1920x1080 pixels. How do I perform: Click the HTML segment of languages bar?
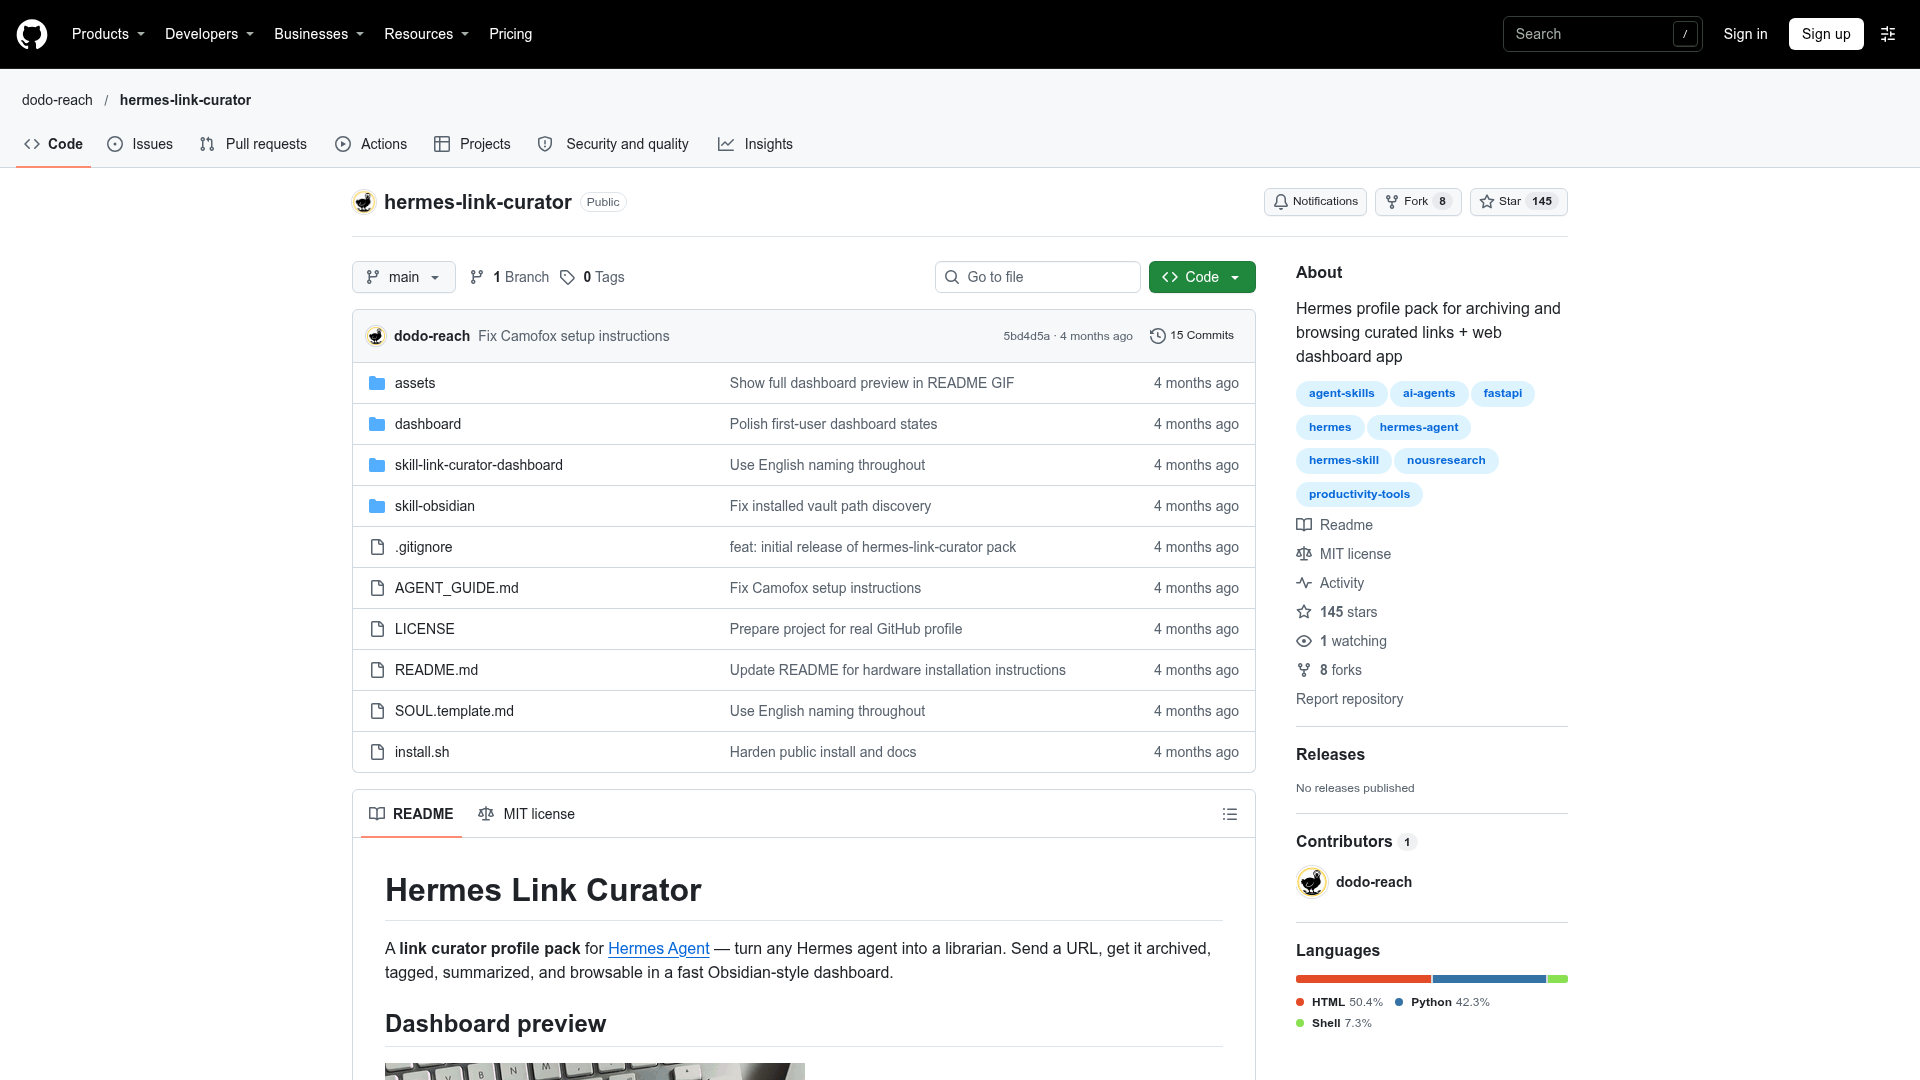point(1364,979)
